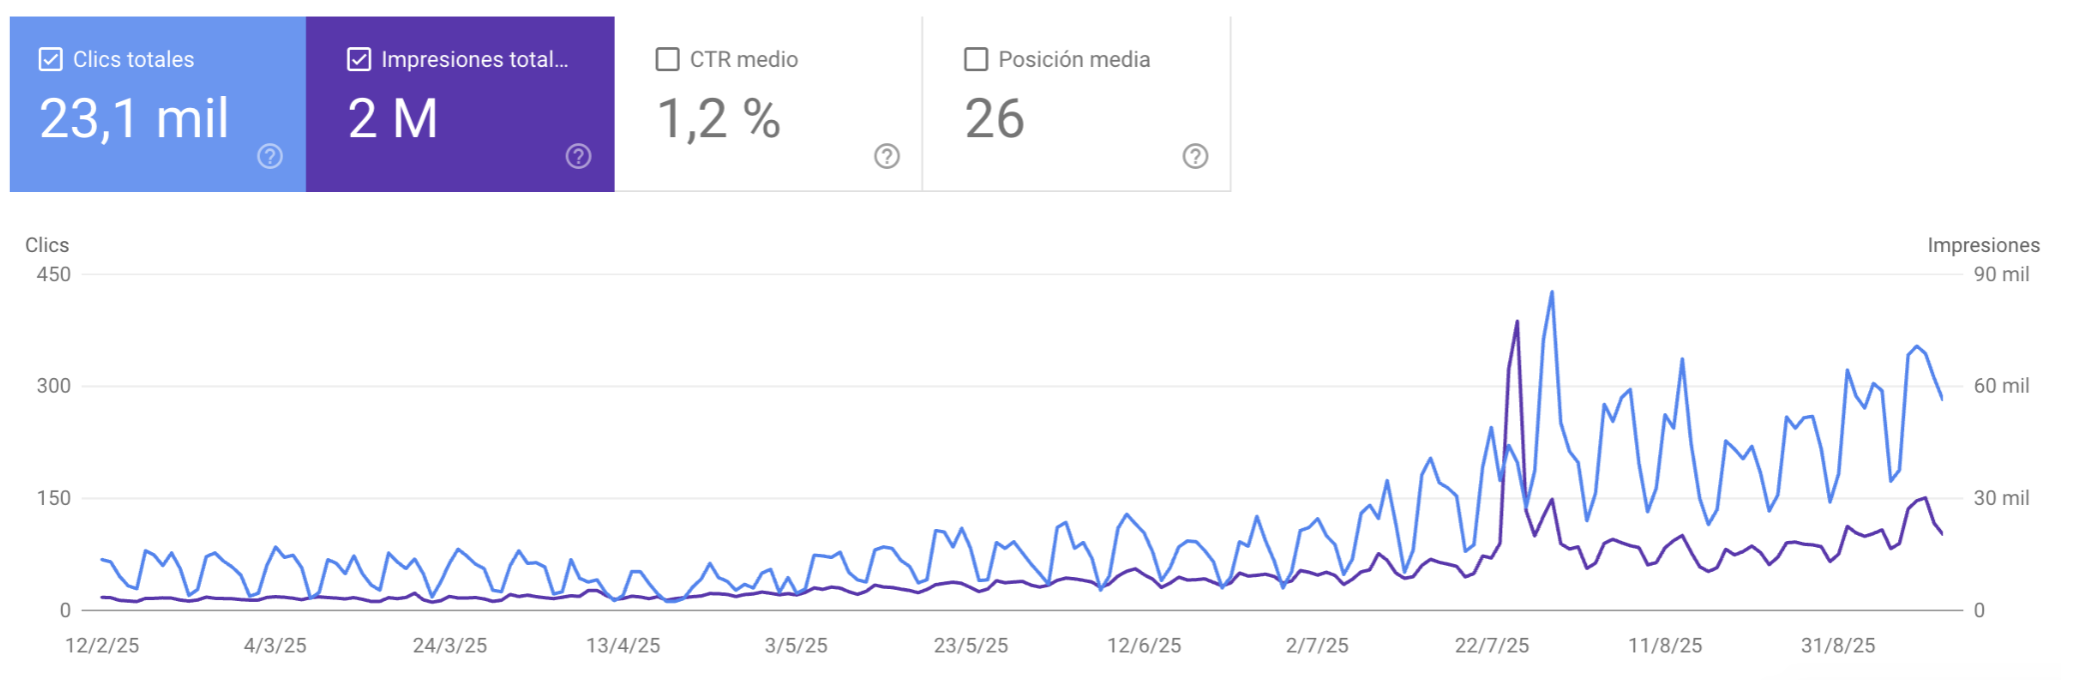Click the 31/8/25 date label
The height and width of the screenshot is (680, 2080).
1838,646
